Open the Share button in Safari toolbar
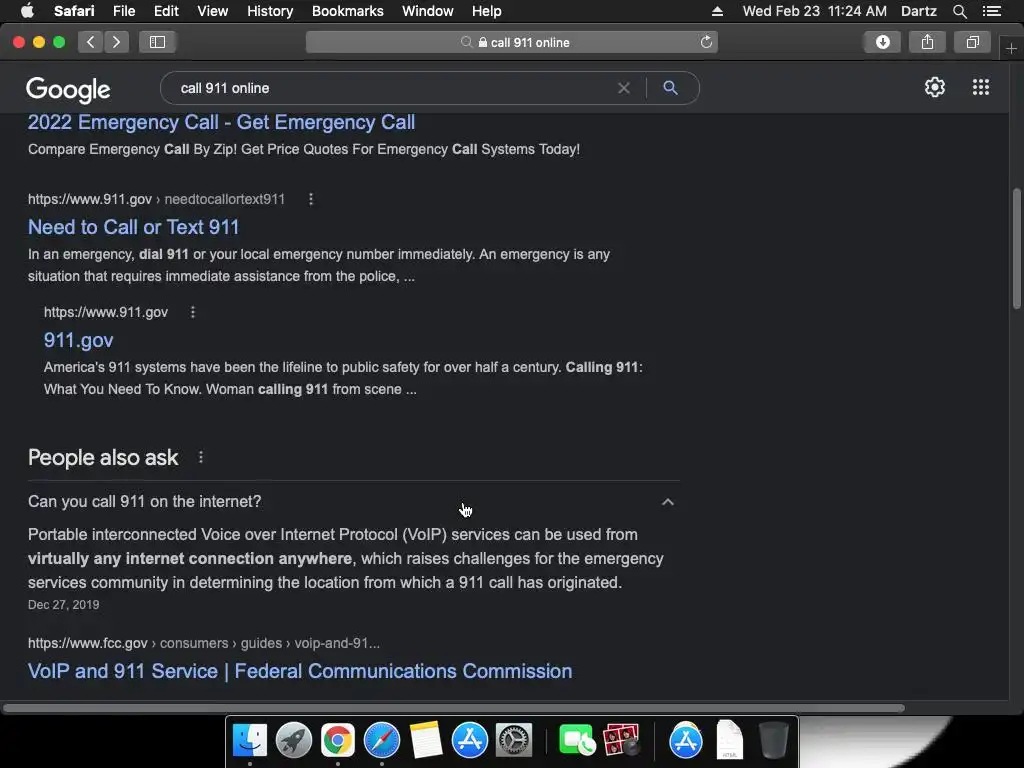 tap(927, 42)
